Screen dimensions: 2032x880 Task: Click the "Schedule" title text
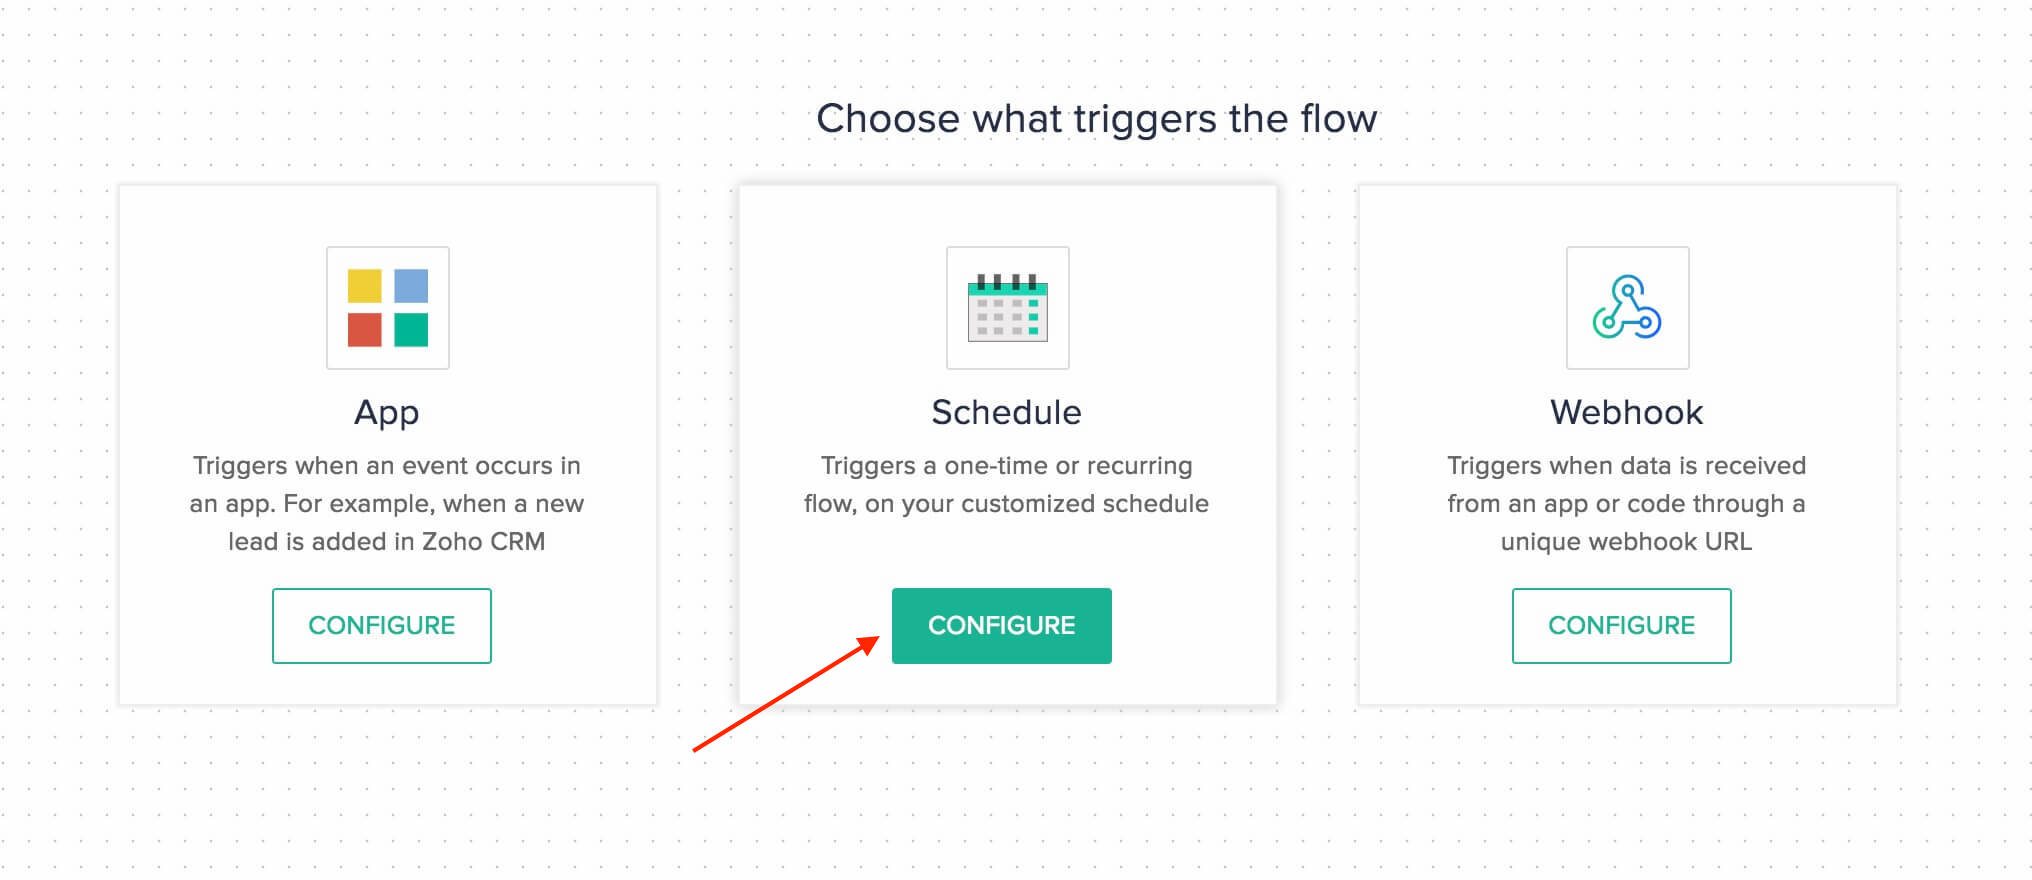pyautogui.click(x=1006, y=412)
